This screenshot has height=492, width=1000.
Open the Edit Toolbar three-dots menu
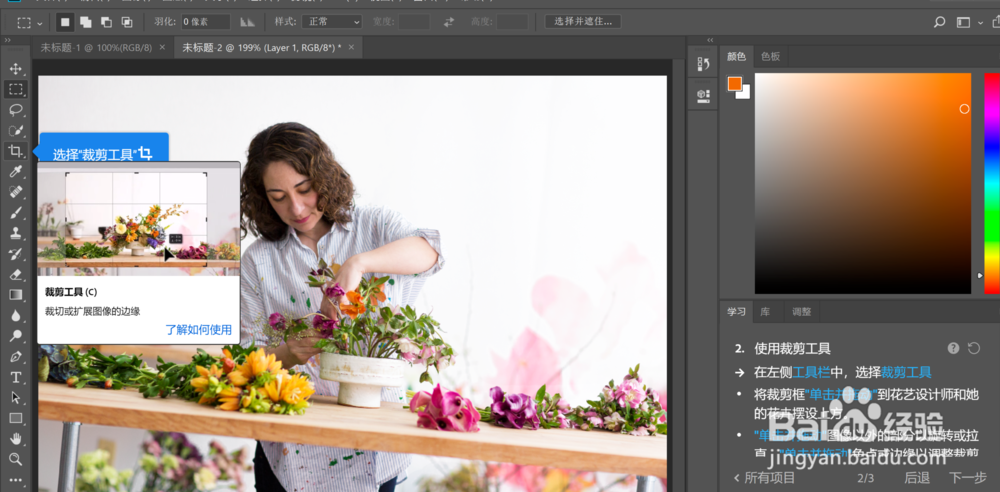tap(15, 480)
